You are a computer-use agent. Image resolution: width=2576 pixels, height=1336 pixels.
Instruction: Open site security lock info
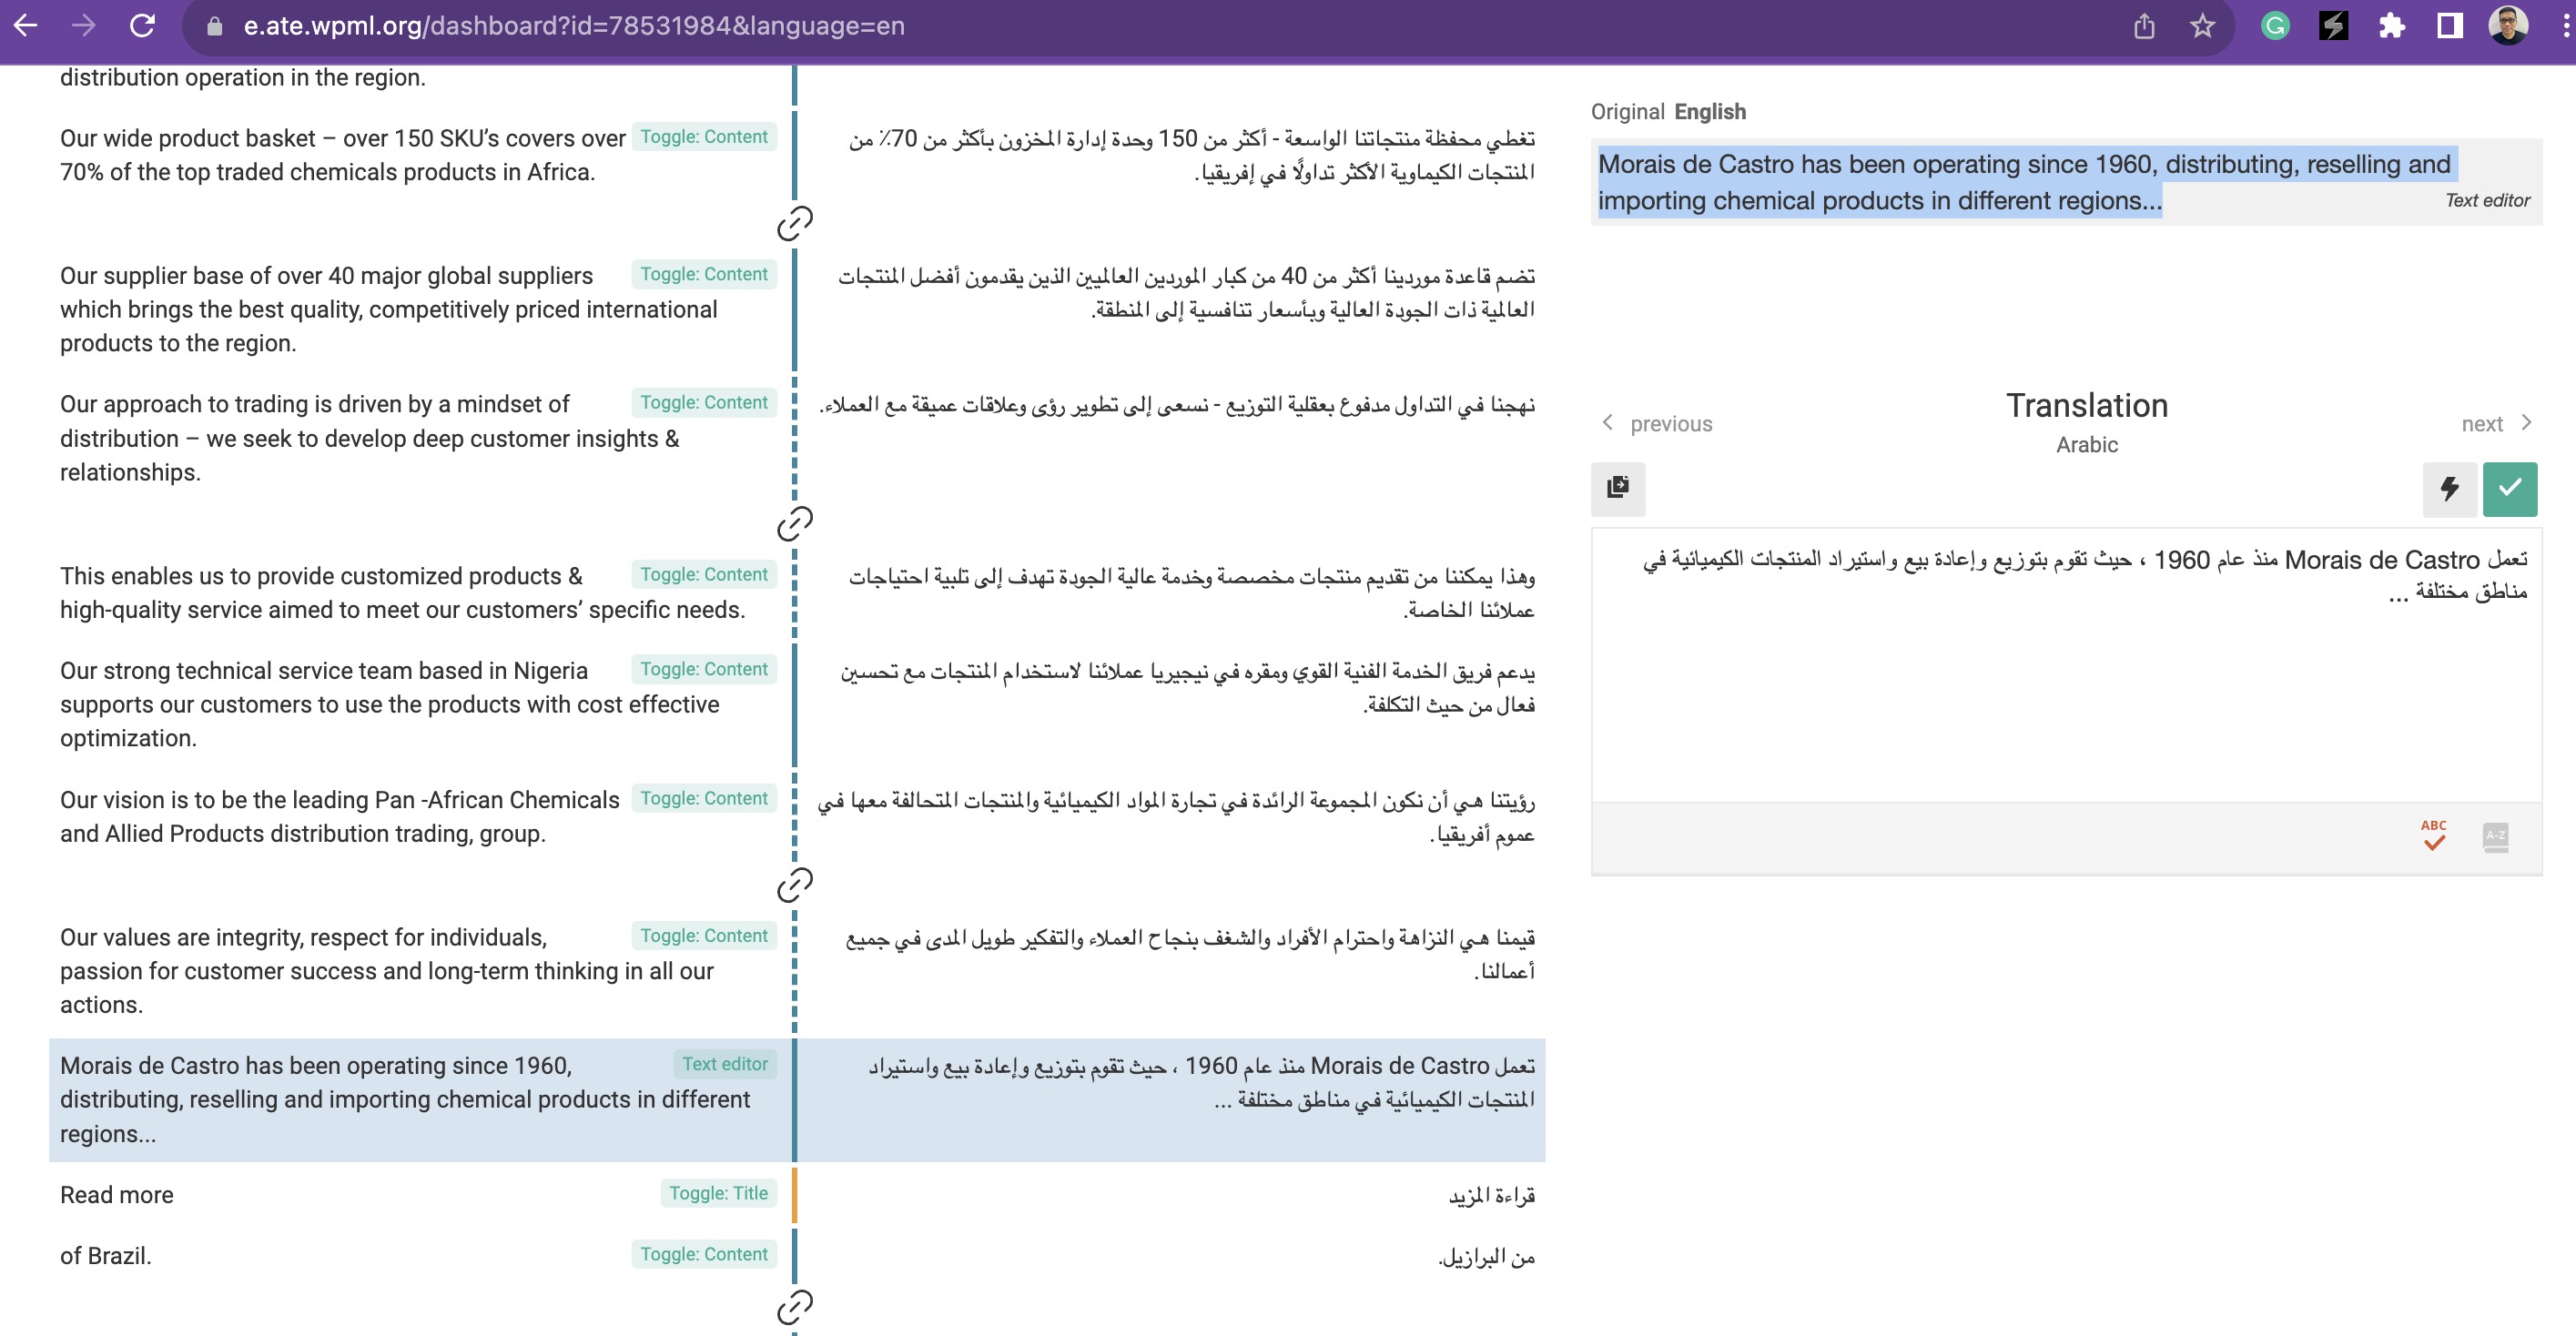(214, 27)
